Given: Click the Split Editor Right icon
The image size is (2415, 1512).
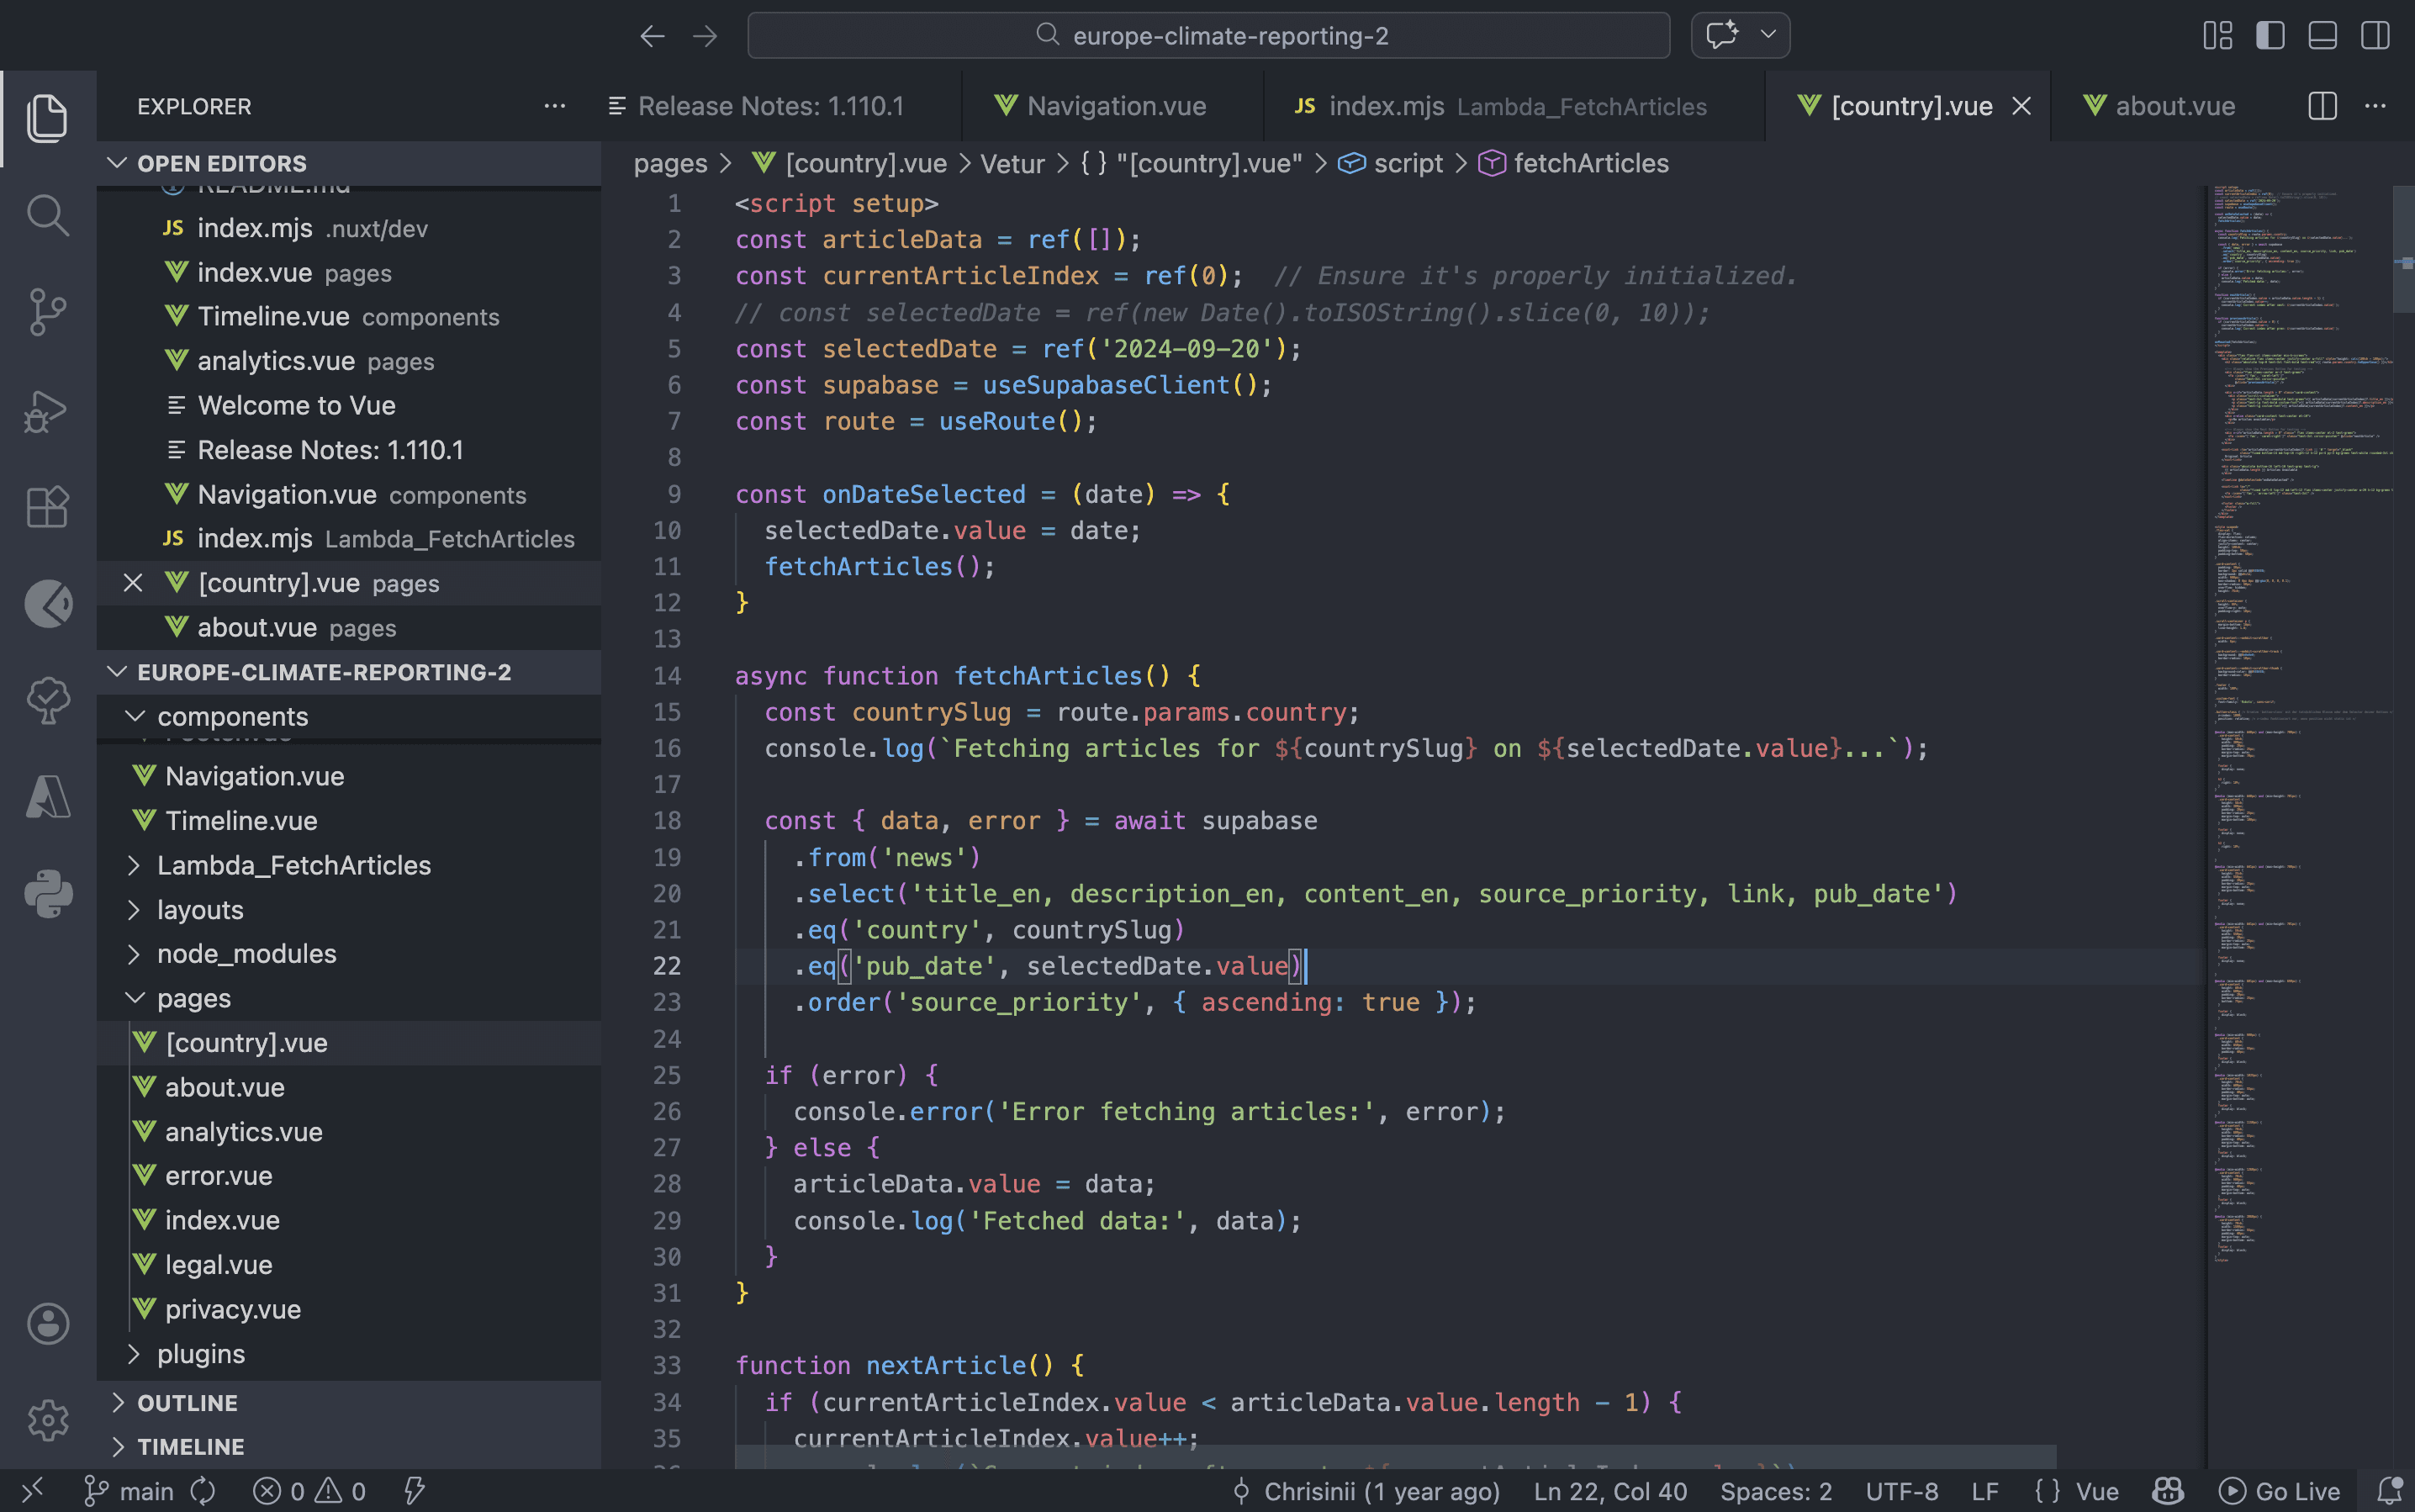Looking at the screenshot, I should (x=2322, y=106).
